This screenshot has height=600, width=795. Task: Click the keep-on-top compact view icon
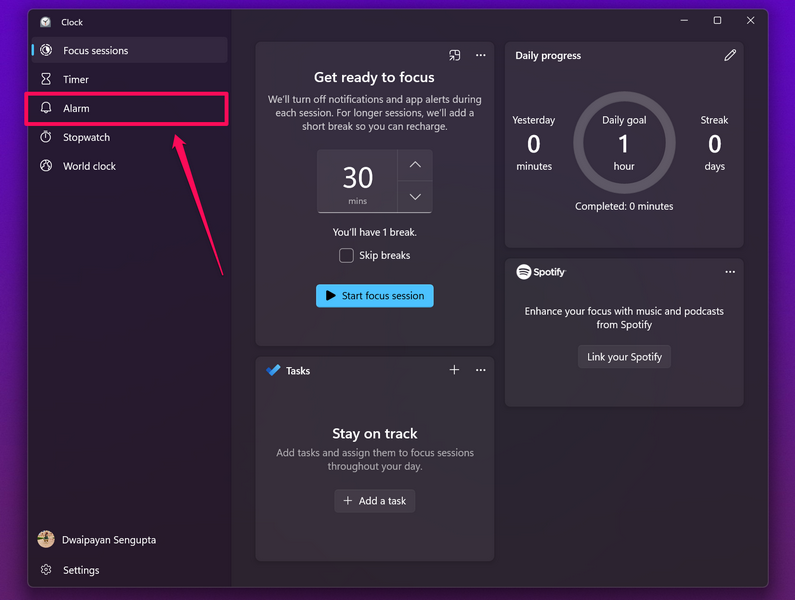[x=455, y=56]
